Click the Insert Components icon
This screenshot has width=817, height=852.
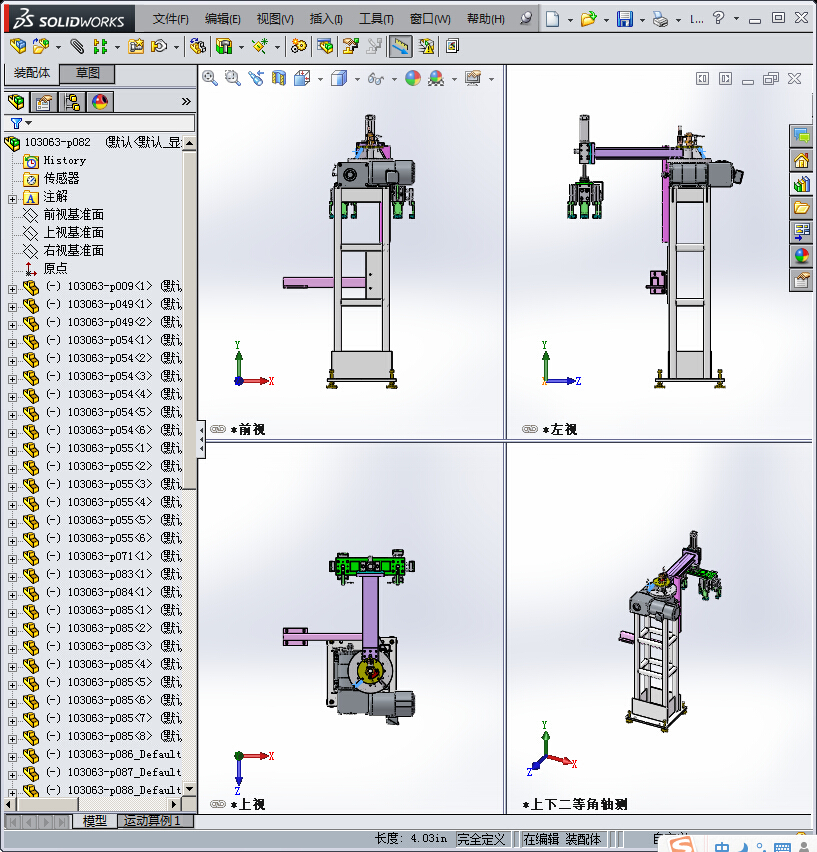point(40,46)
